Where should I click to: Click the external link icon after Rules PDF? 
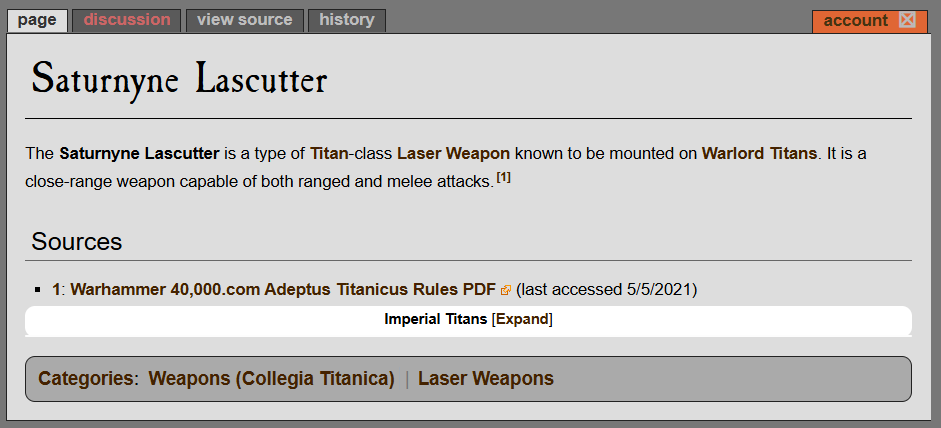[x=506, y=291]
